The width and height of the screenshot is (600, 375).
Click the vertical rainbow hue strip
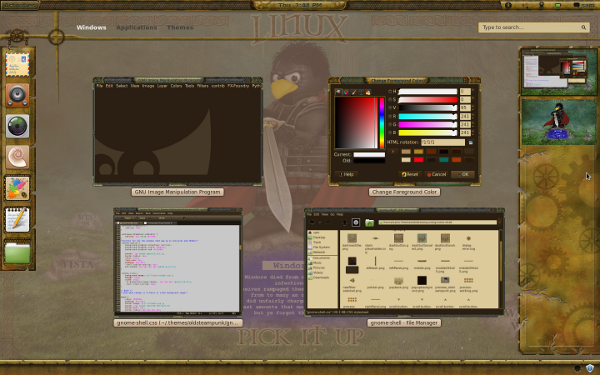click(382, 123)
